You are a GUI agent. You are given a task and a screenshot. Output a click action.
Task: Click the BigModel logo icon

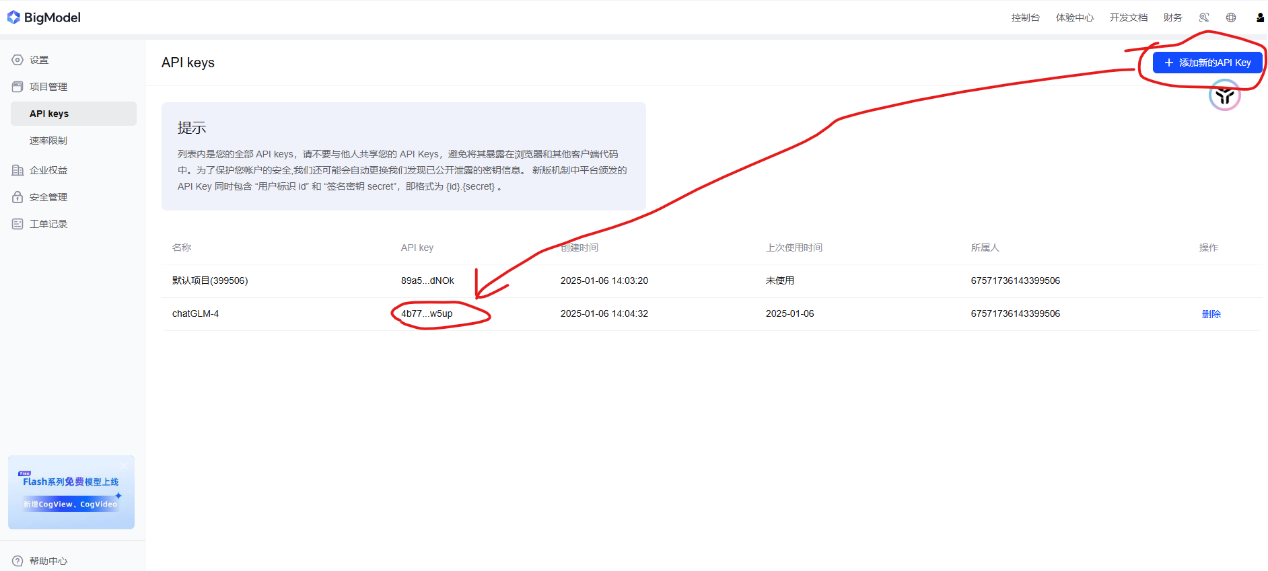(x=13, y=17)
